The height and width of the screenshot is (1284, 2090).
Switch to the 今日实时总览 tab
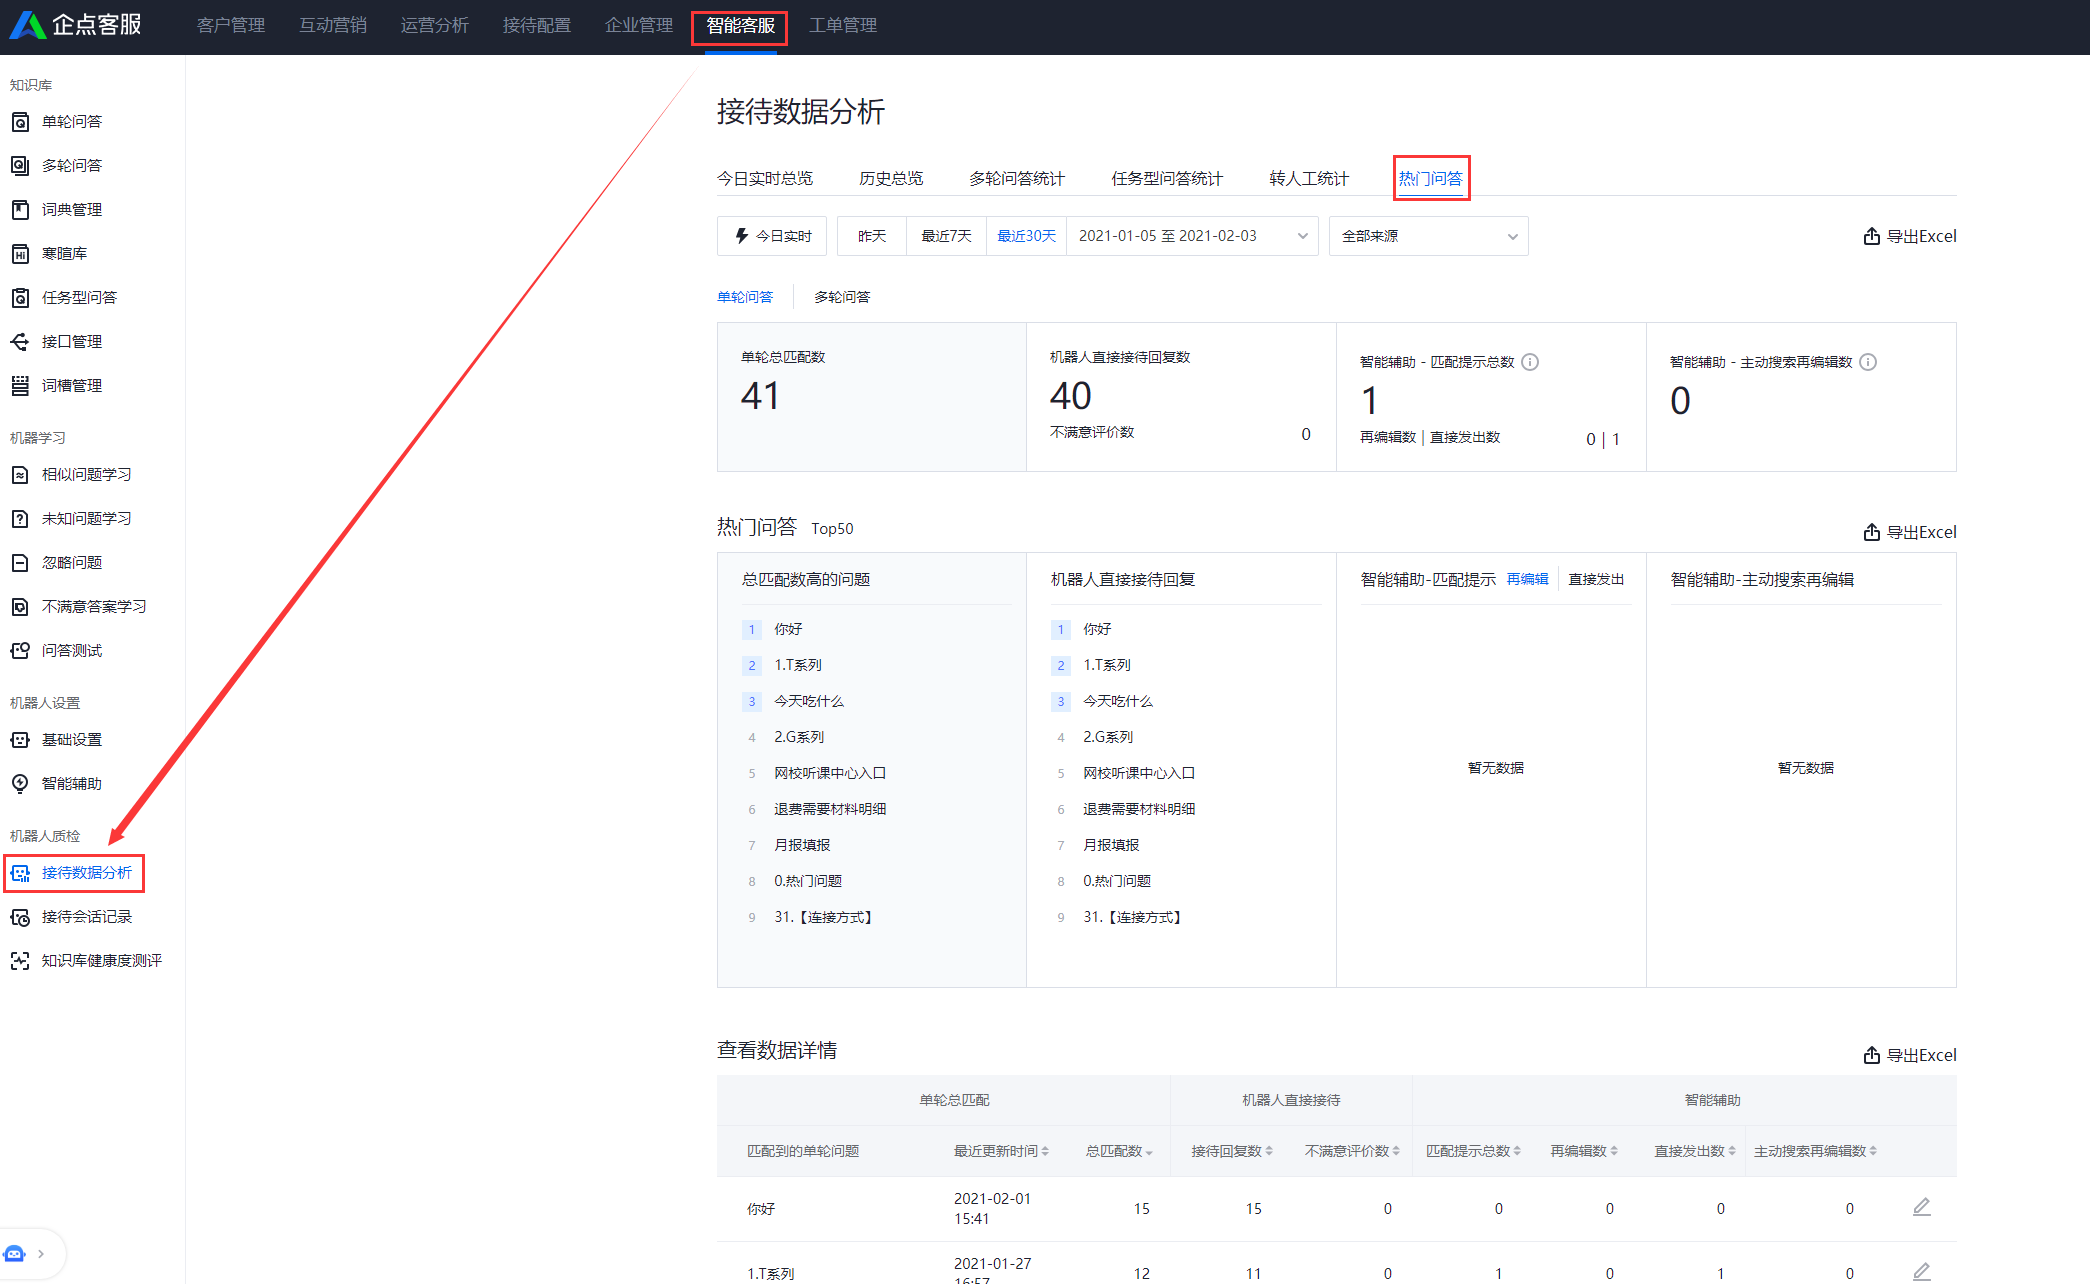coord(765,178)
